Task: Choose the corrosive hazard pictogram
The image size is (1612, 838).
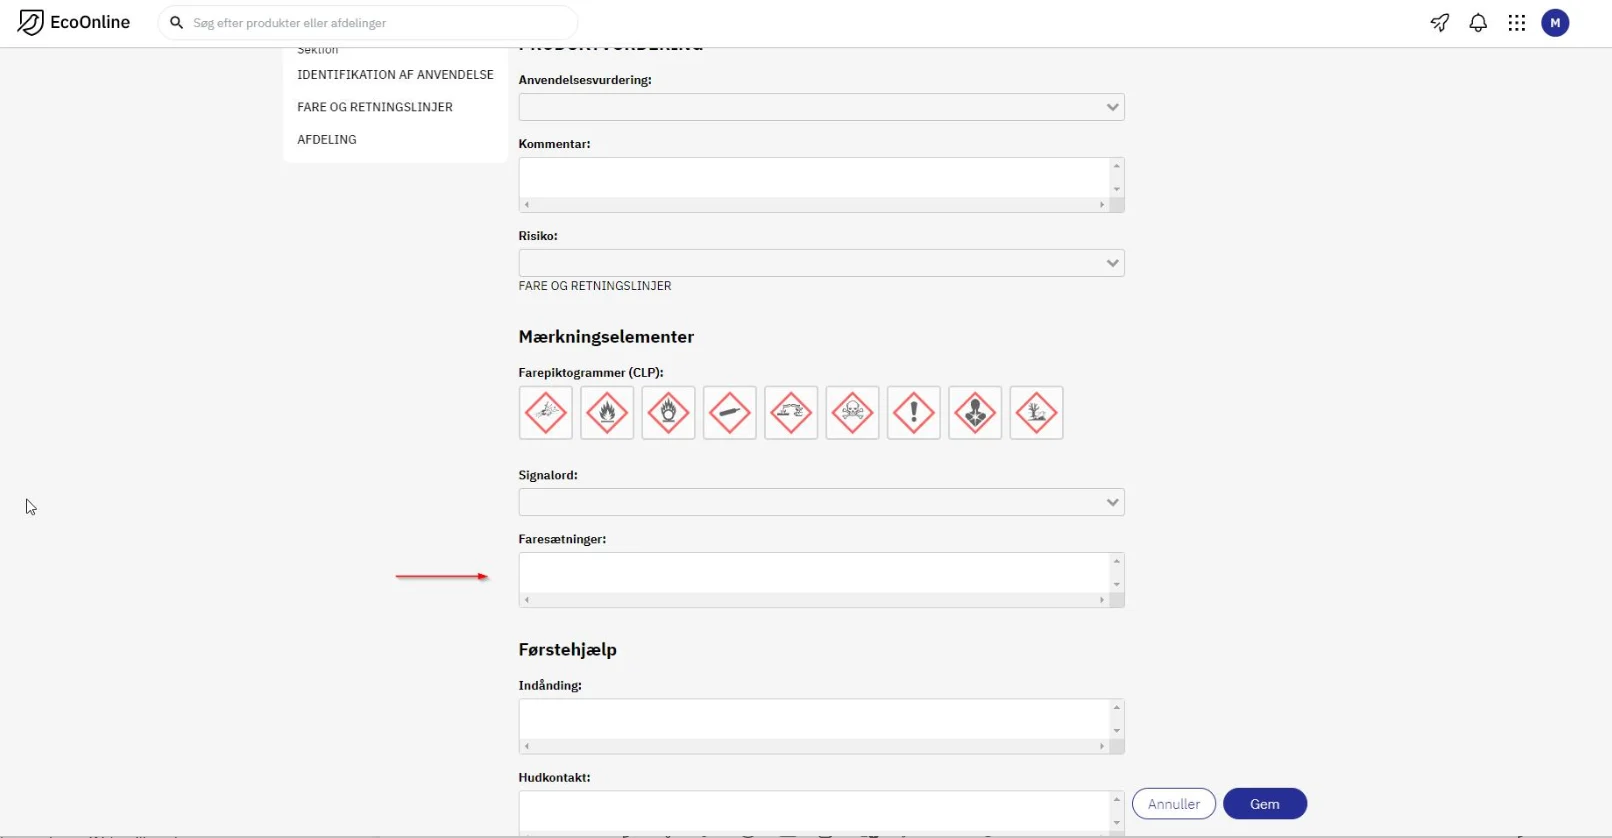Action: pyautogui.click(x=791, y=413)
